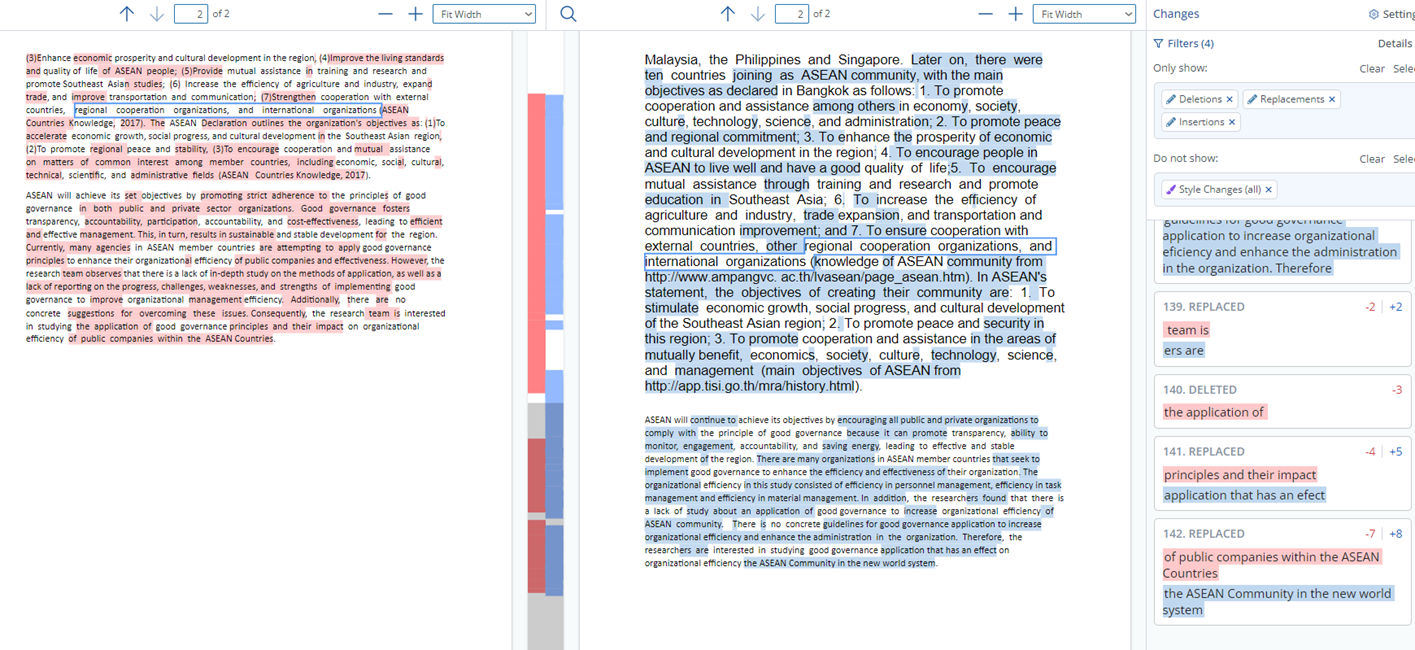This screenshot has height=650, width=1415.
Task: Remove the Deletions filter chip
Action: tap(1229, 99)
